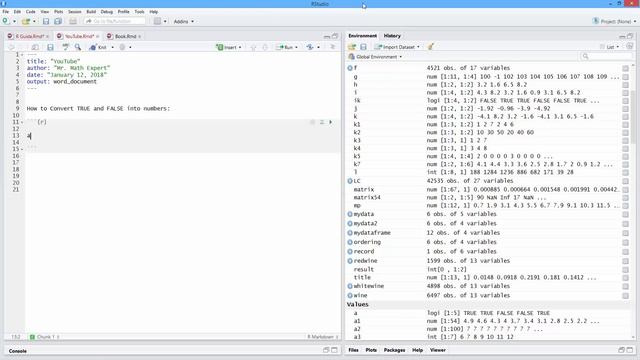The height and width of the screenshot is (360, 640).
Task: View LC data in grid icon
Action: [x=625, y=181]
